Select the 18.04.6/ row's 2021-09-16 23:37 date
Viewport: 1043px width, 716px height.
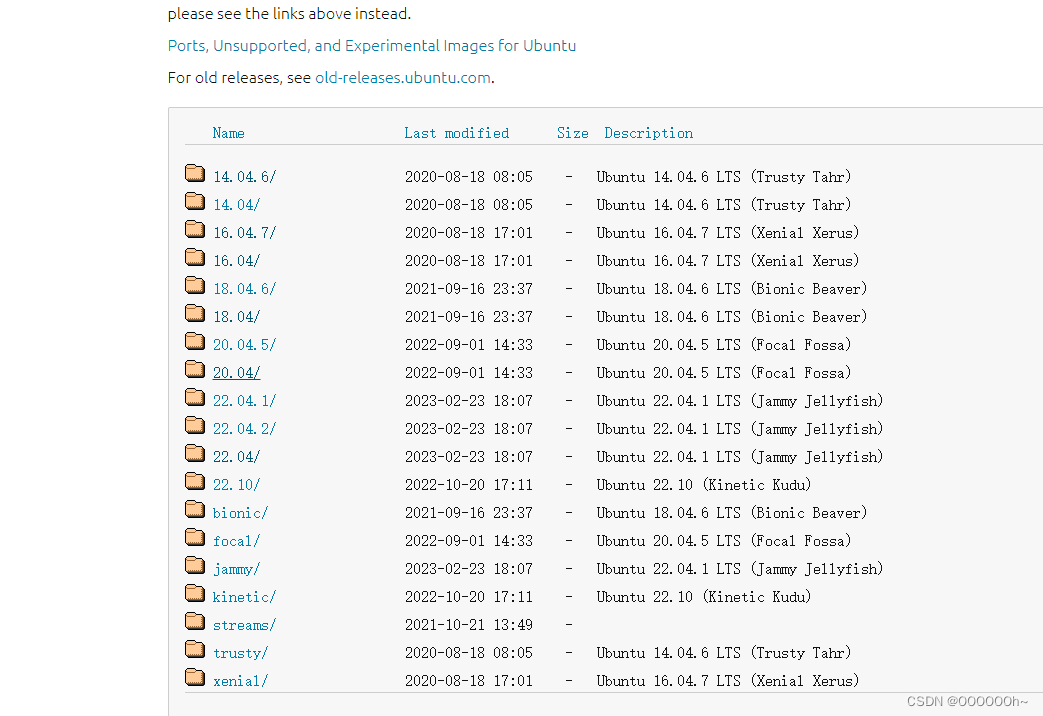point(469,289)
